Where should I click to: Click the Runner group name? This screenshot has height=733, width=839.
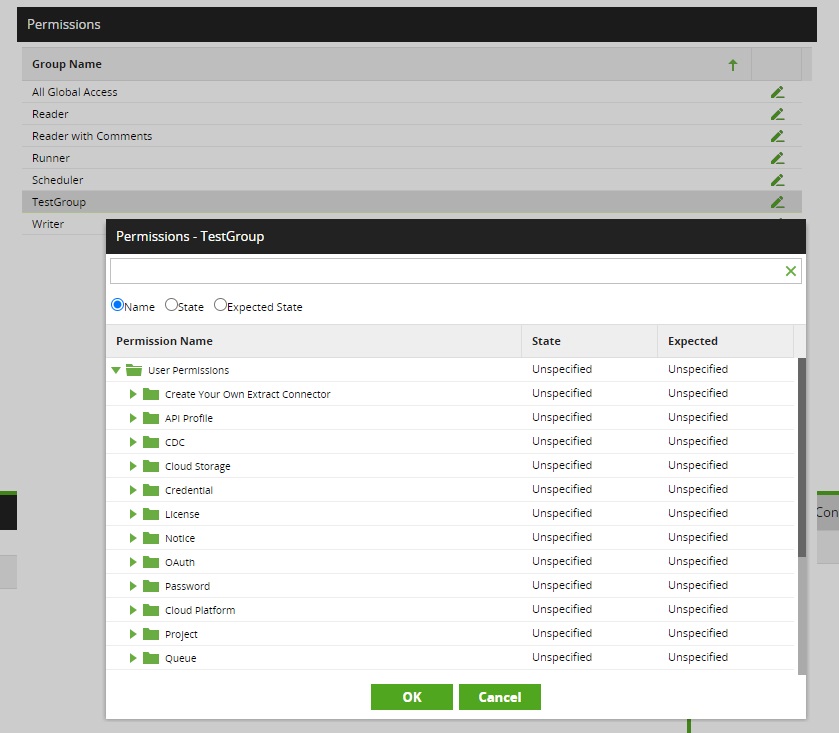[51, 158]
